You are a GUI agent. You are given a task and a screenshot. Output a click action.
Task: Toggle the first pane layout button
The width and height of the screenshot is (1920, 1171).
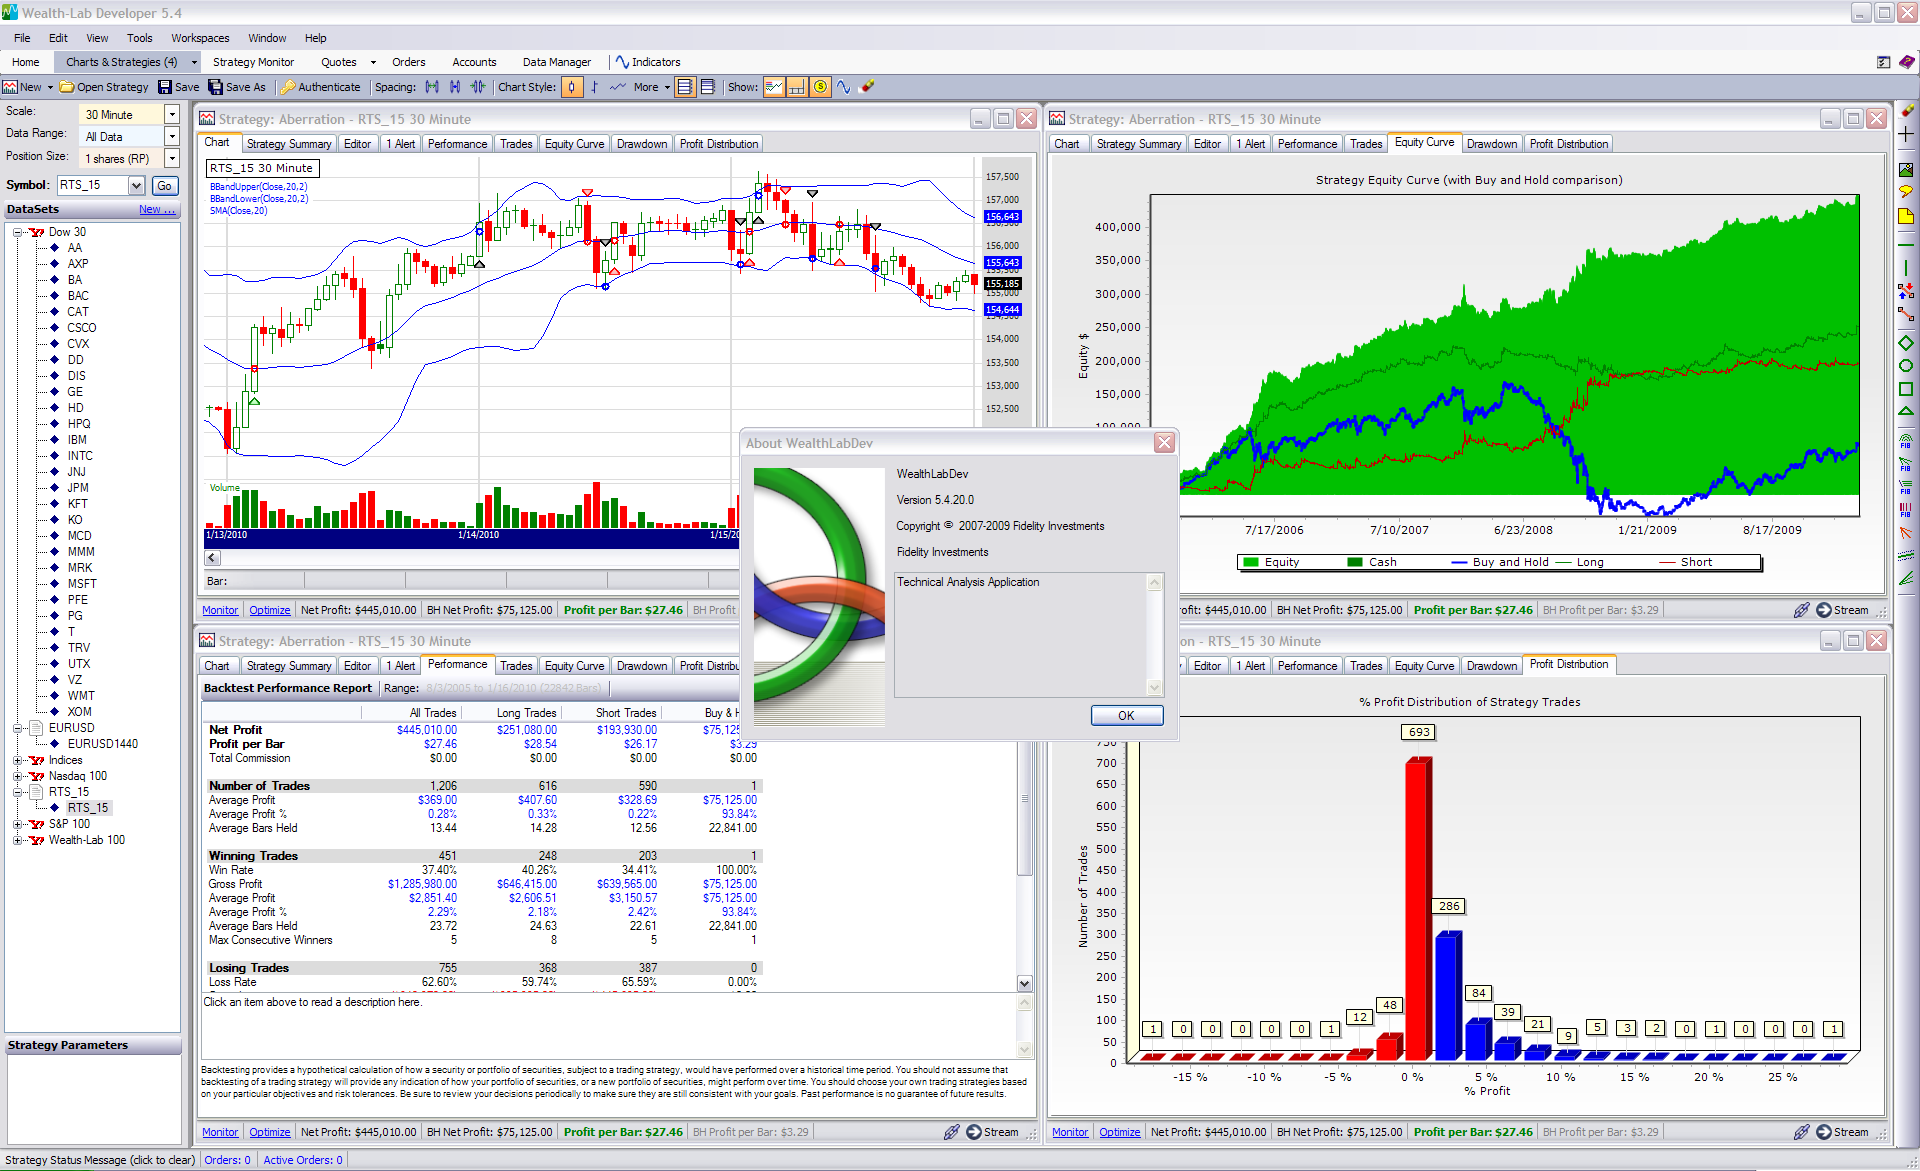[x=685, y=87]
